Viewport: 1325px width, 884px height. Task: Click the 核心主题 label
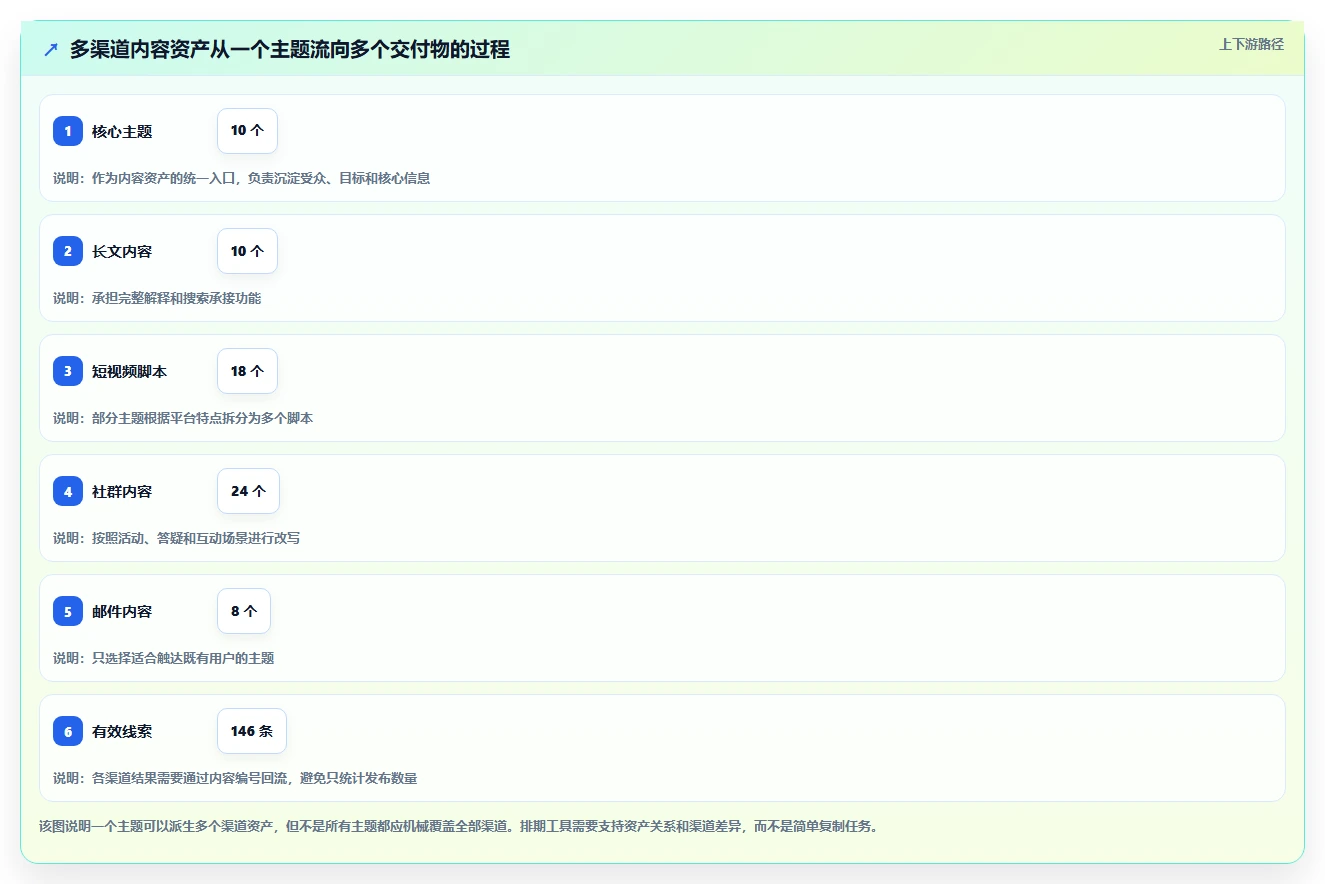click(122, 131)
